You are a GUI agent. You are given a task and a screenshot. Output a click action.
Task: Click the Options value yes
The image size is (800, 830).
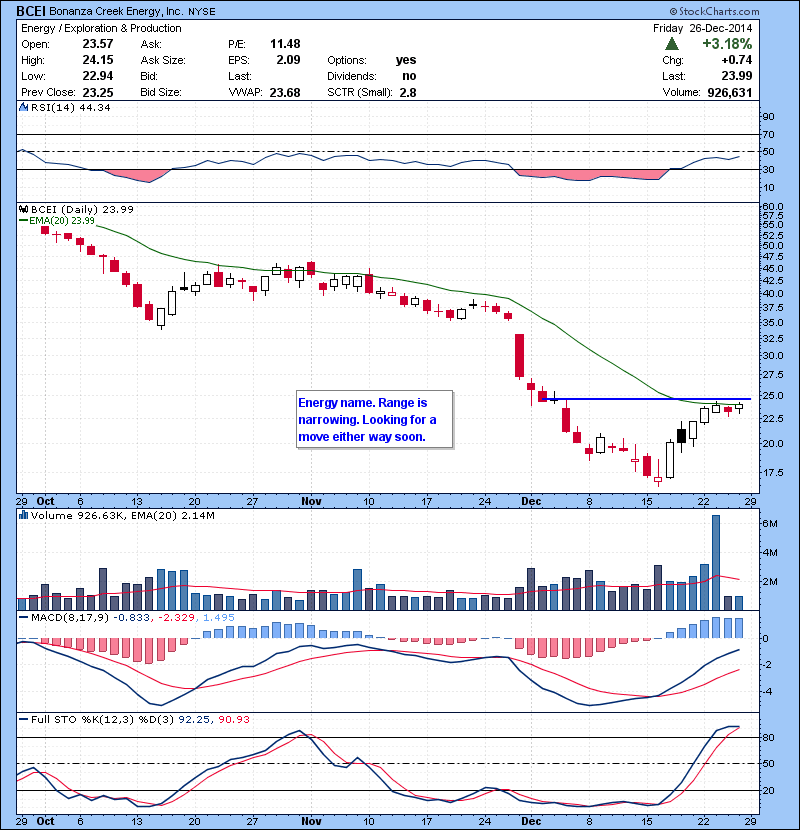[x=406, y=60]
